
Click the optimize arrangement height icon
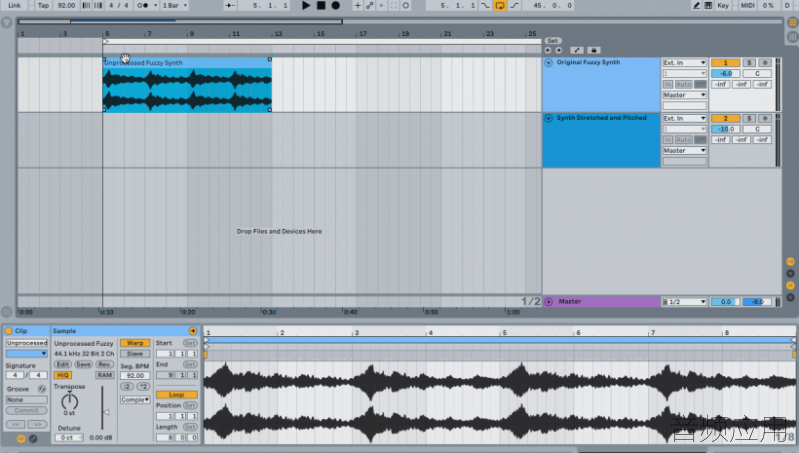(x=577, y=50)
